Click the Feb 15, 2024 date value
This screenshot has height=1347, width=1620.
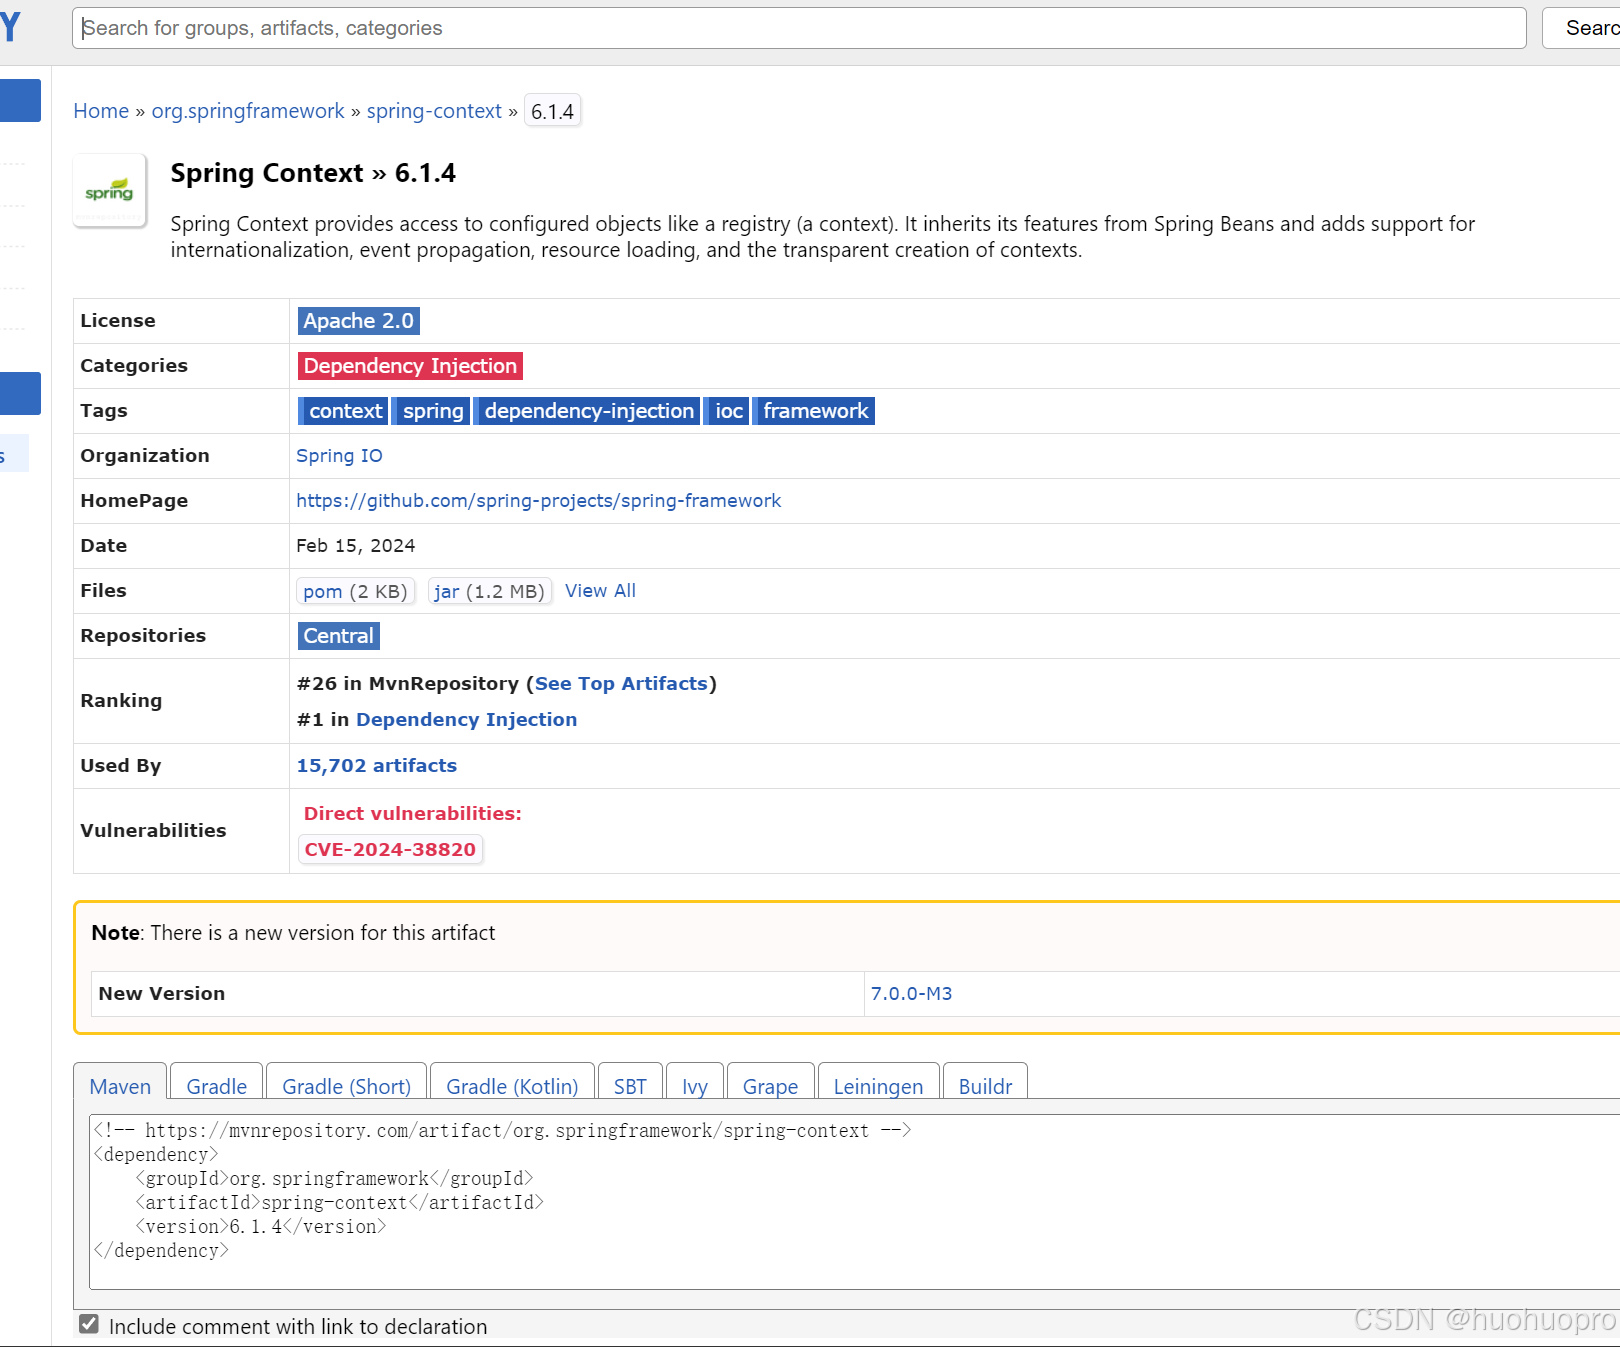point(356,546)
